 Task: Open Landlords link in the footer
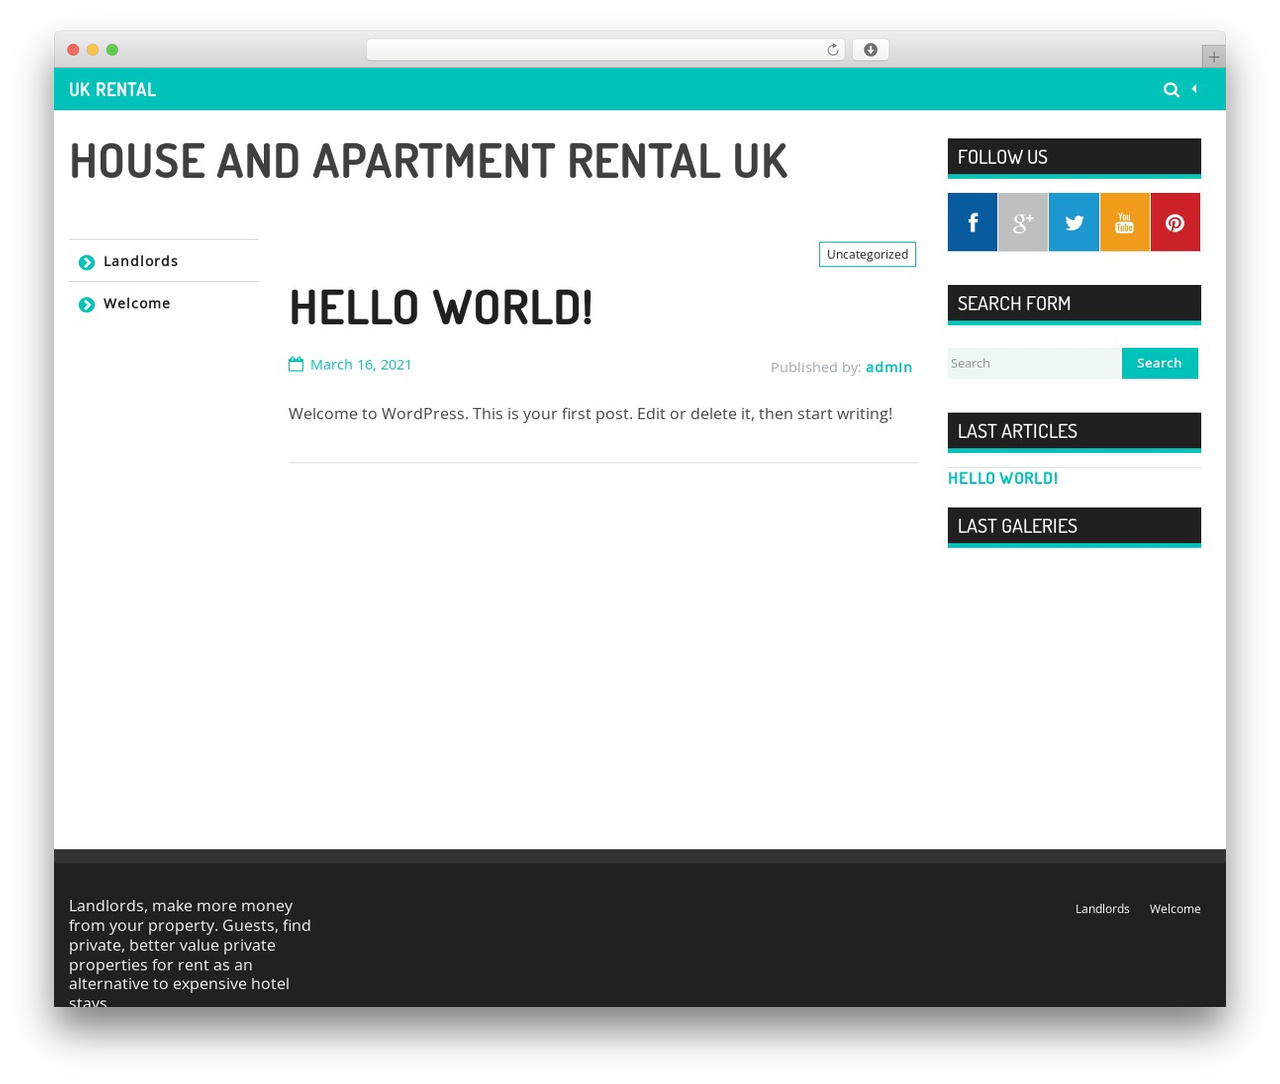coord(1102,909)
